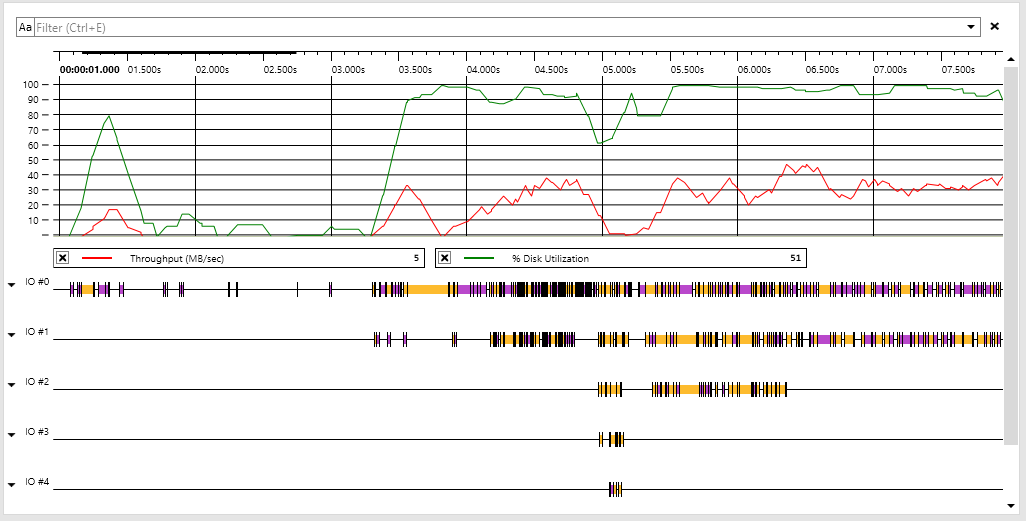Image resolution: width=1026 pixels, height=521 pixels.
Task: Expand the IO #2 row arrow
Action: coord(11,385)
